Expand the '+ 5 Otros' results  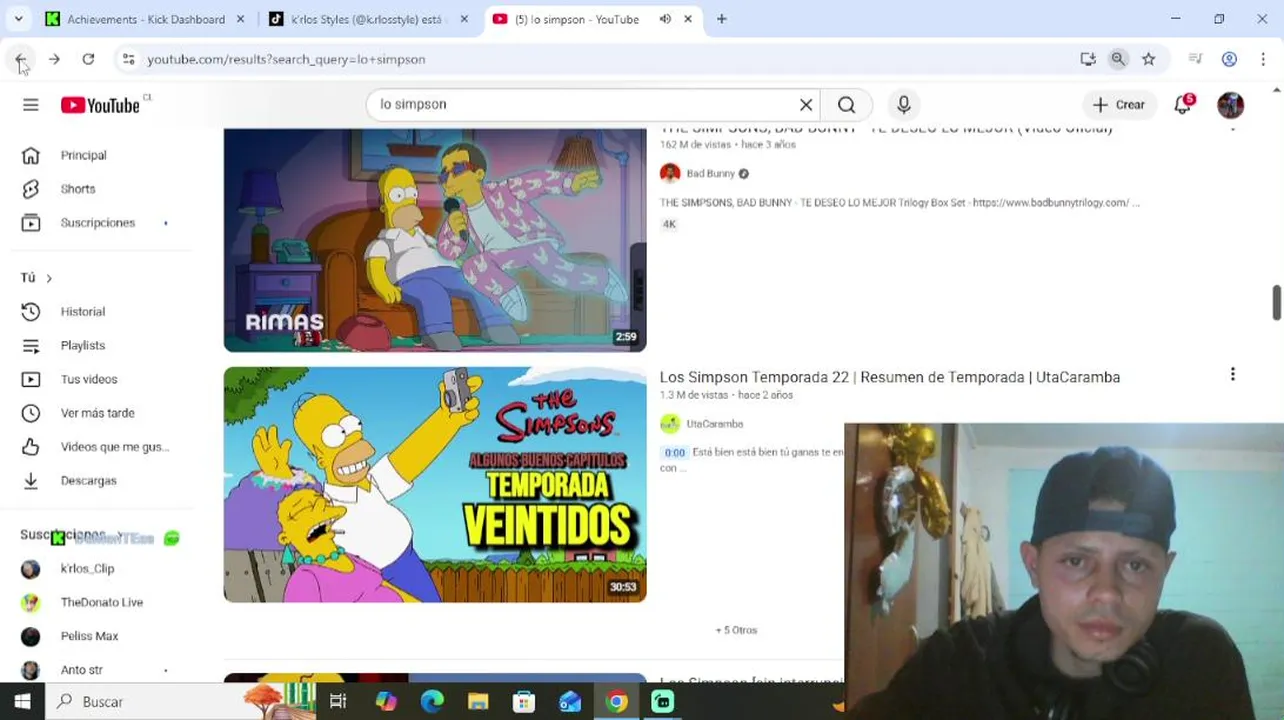pos(737,630)
